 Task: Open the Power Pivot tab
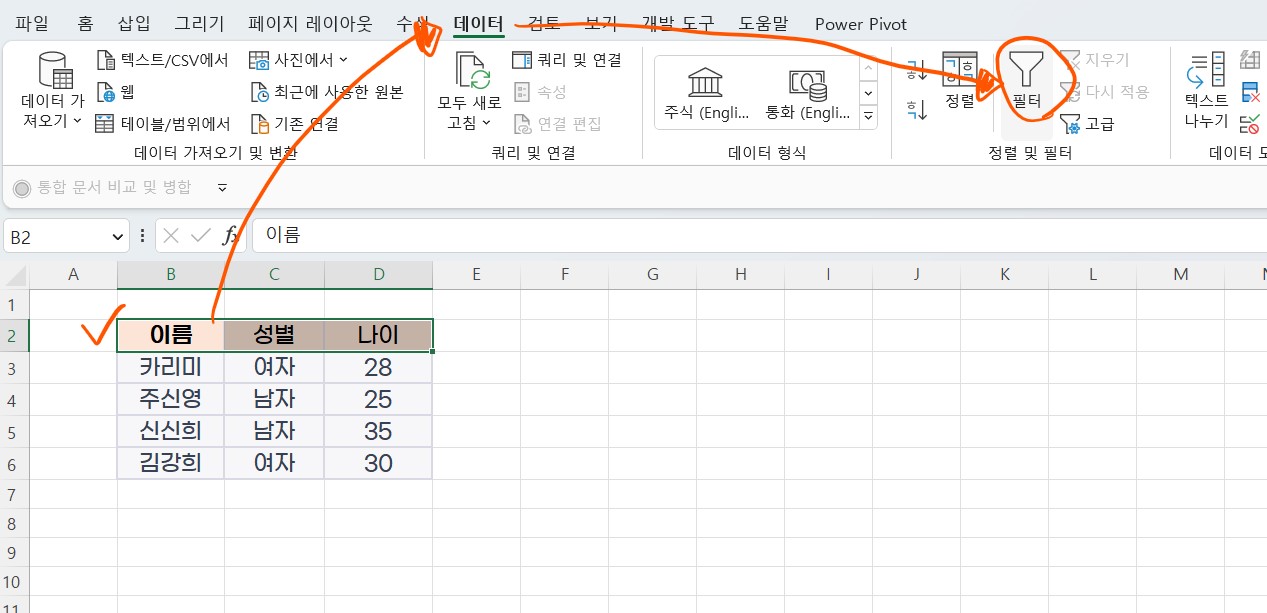click(860, 23)
